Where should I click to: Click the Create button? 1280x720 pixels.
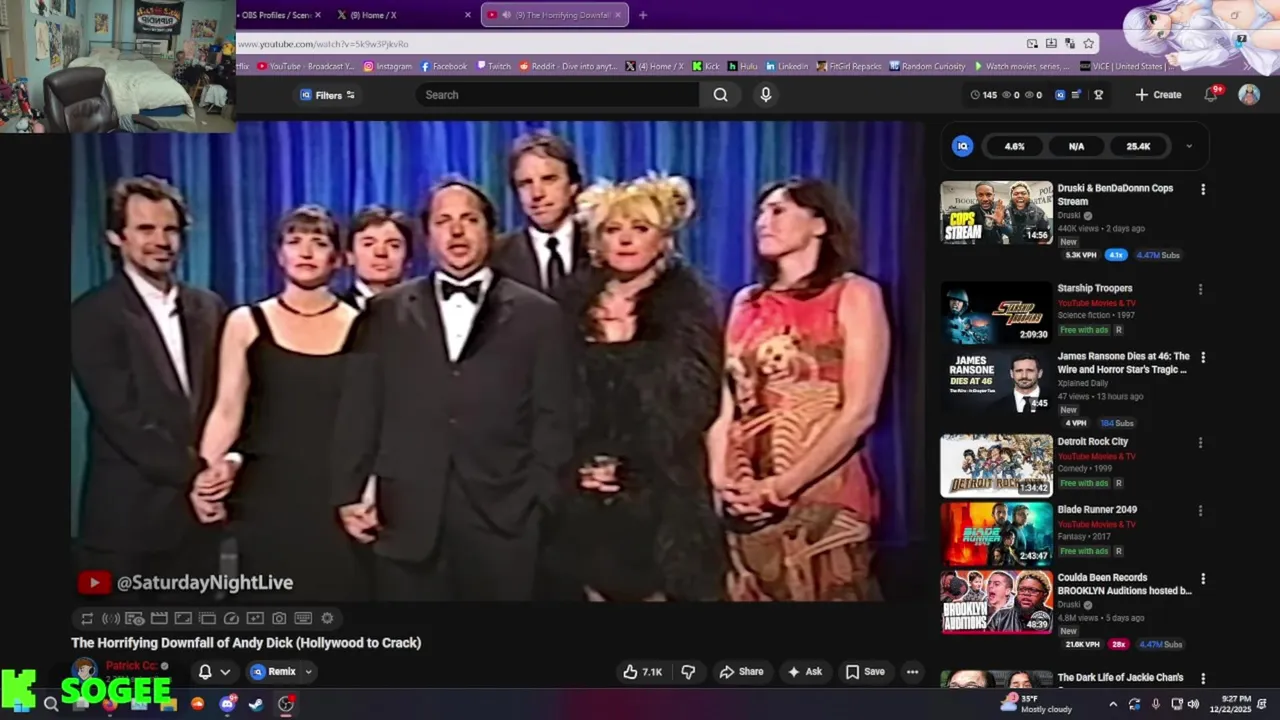(1158, 95)
